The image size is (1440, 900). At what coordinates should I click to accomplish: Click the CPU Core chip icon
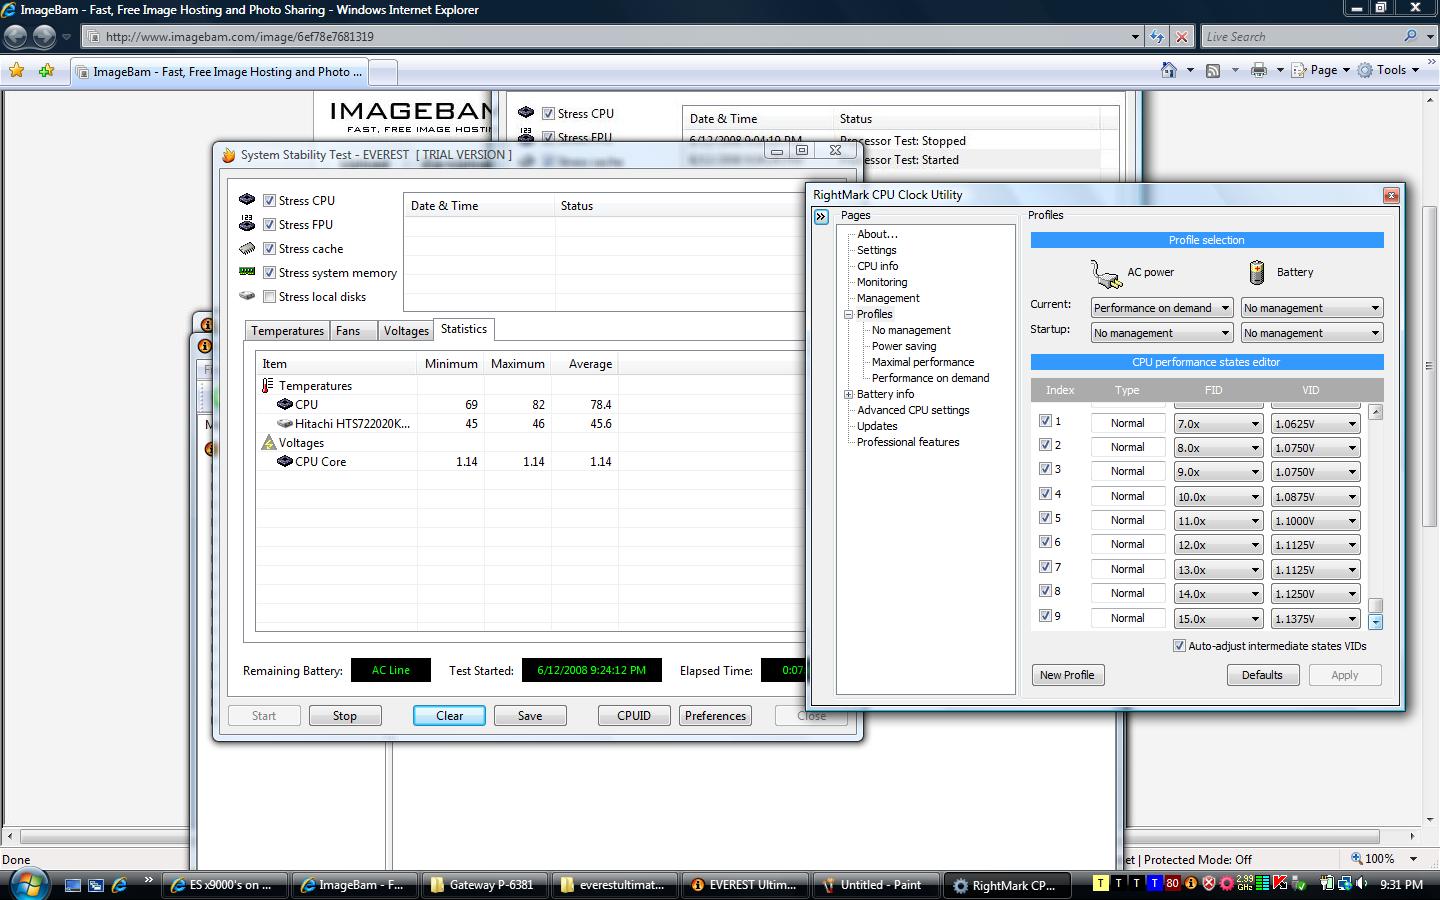pyautogui.click(x=284, y=462)
